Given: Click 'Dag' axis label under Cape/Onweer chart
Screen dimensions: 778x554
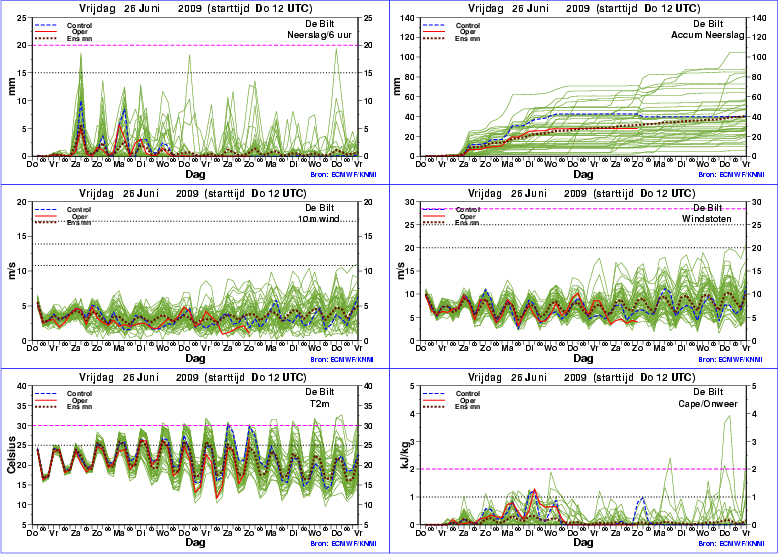Looking at the screenshot, I should pos(584,542).
